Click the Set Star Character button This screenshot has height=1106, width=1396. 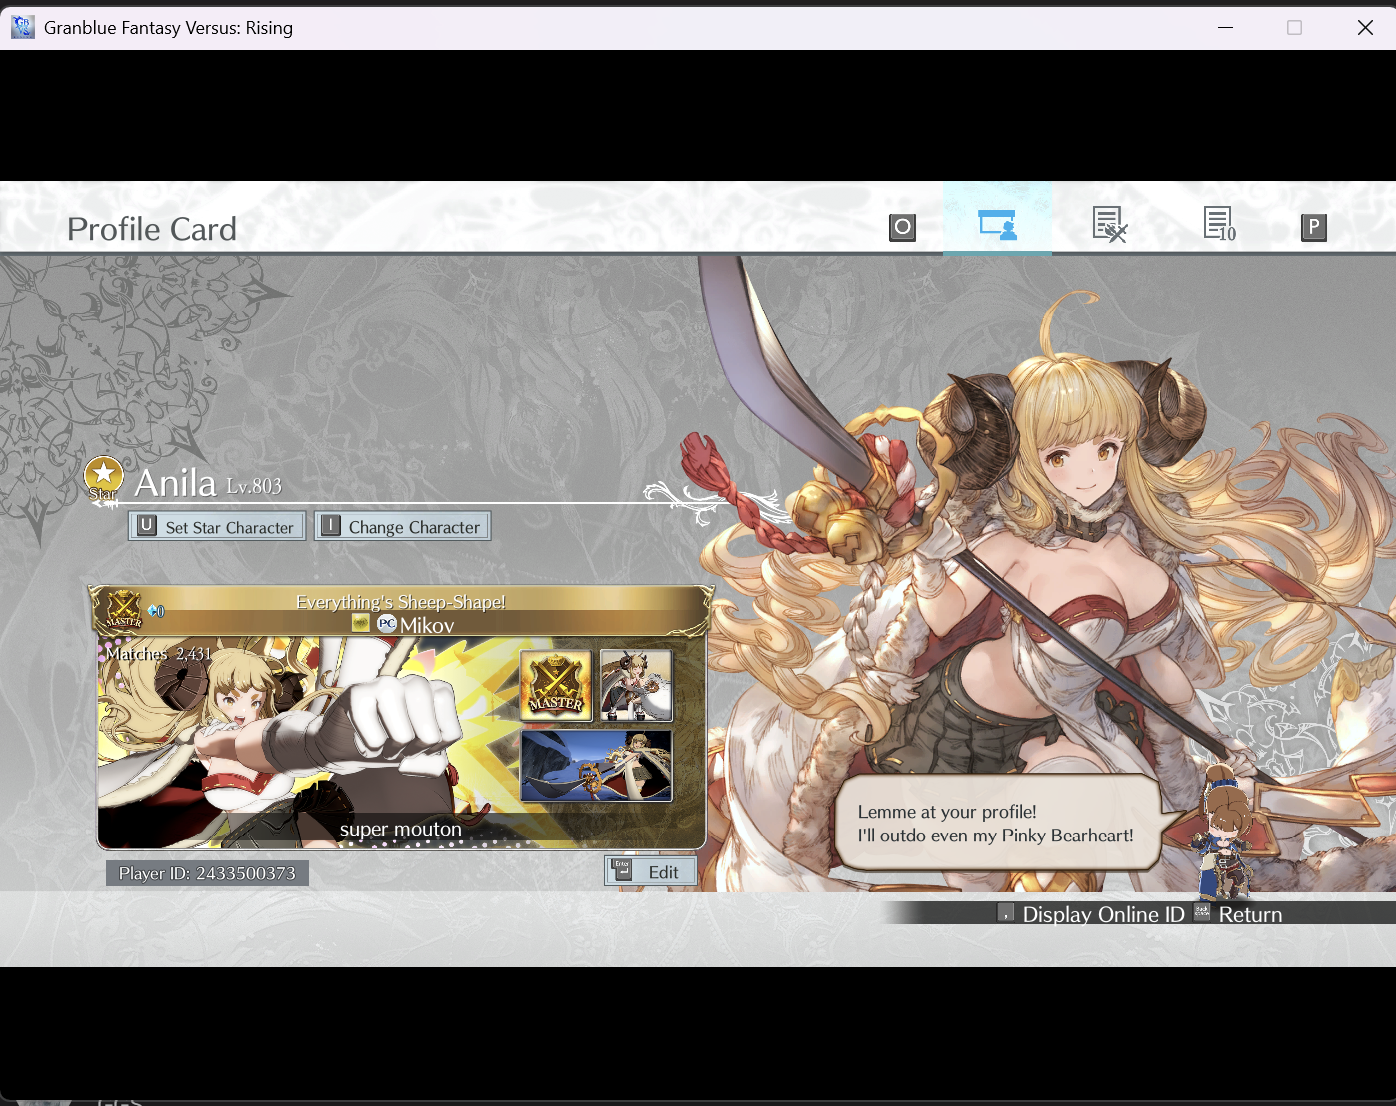pyautogui.click(x=217, y=526)
